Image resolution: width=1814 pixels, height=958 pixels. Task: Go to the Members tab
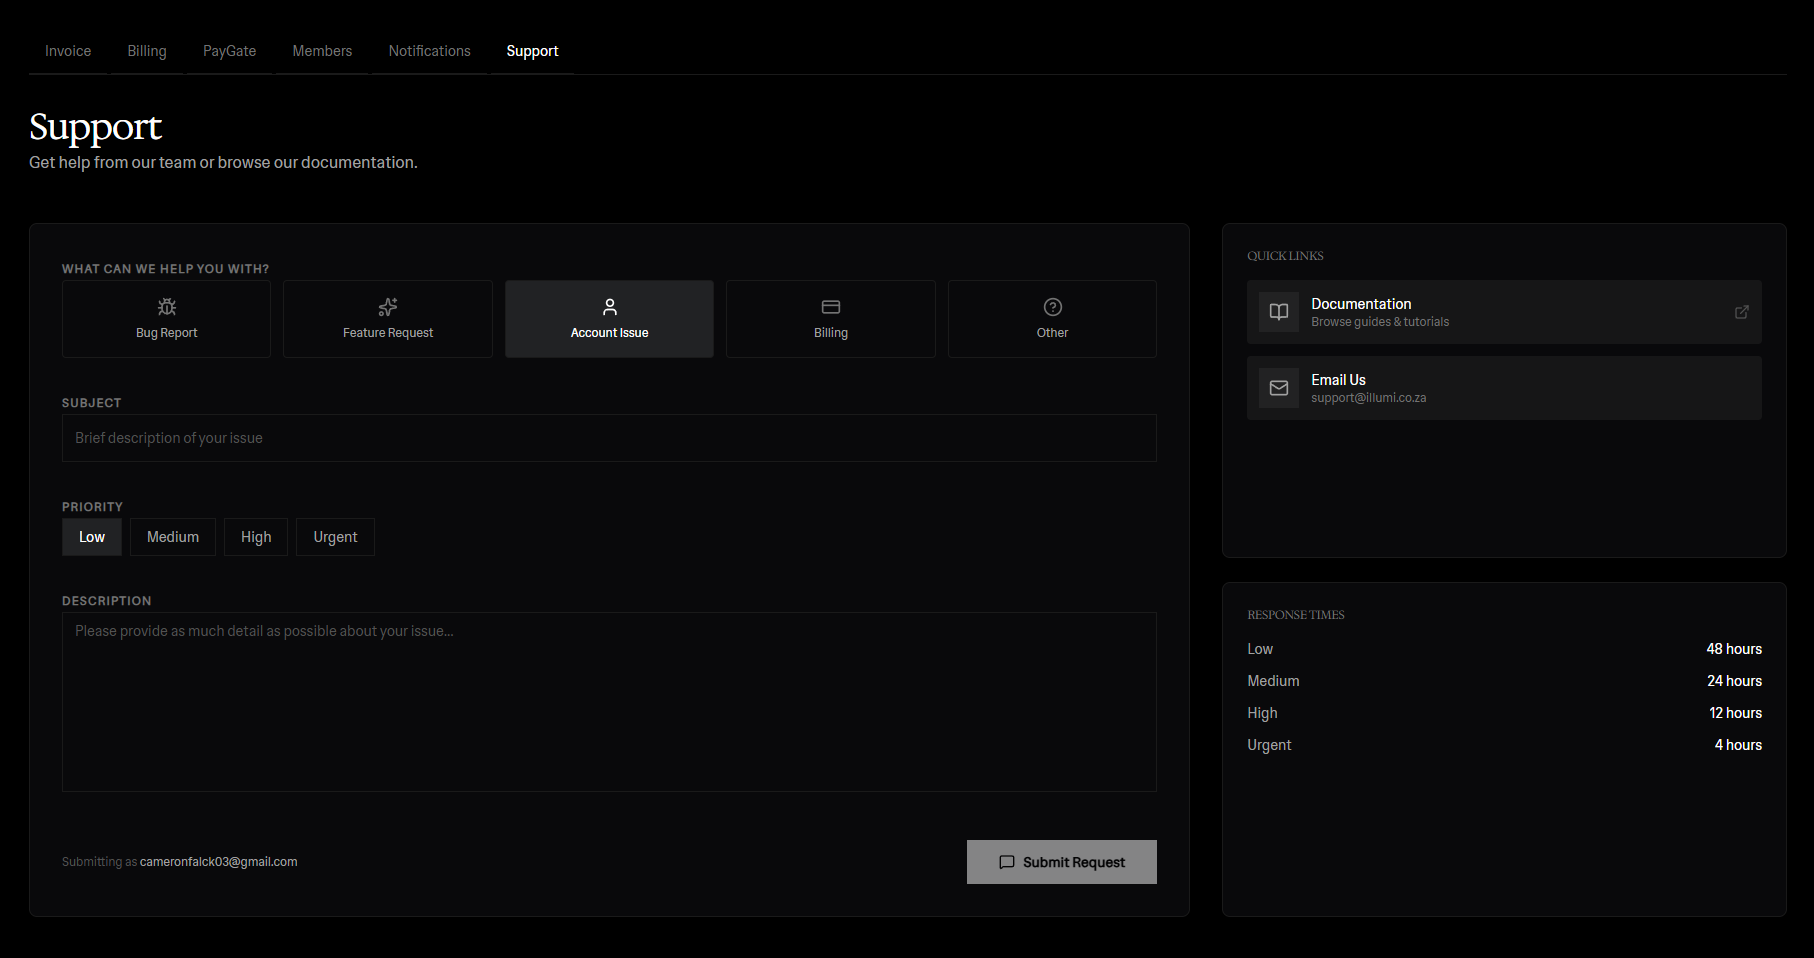(322, 51)
